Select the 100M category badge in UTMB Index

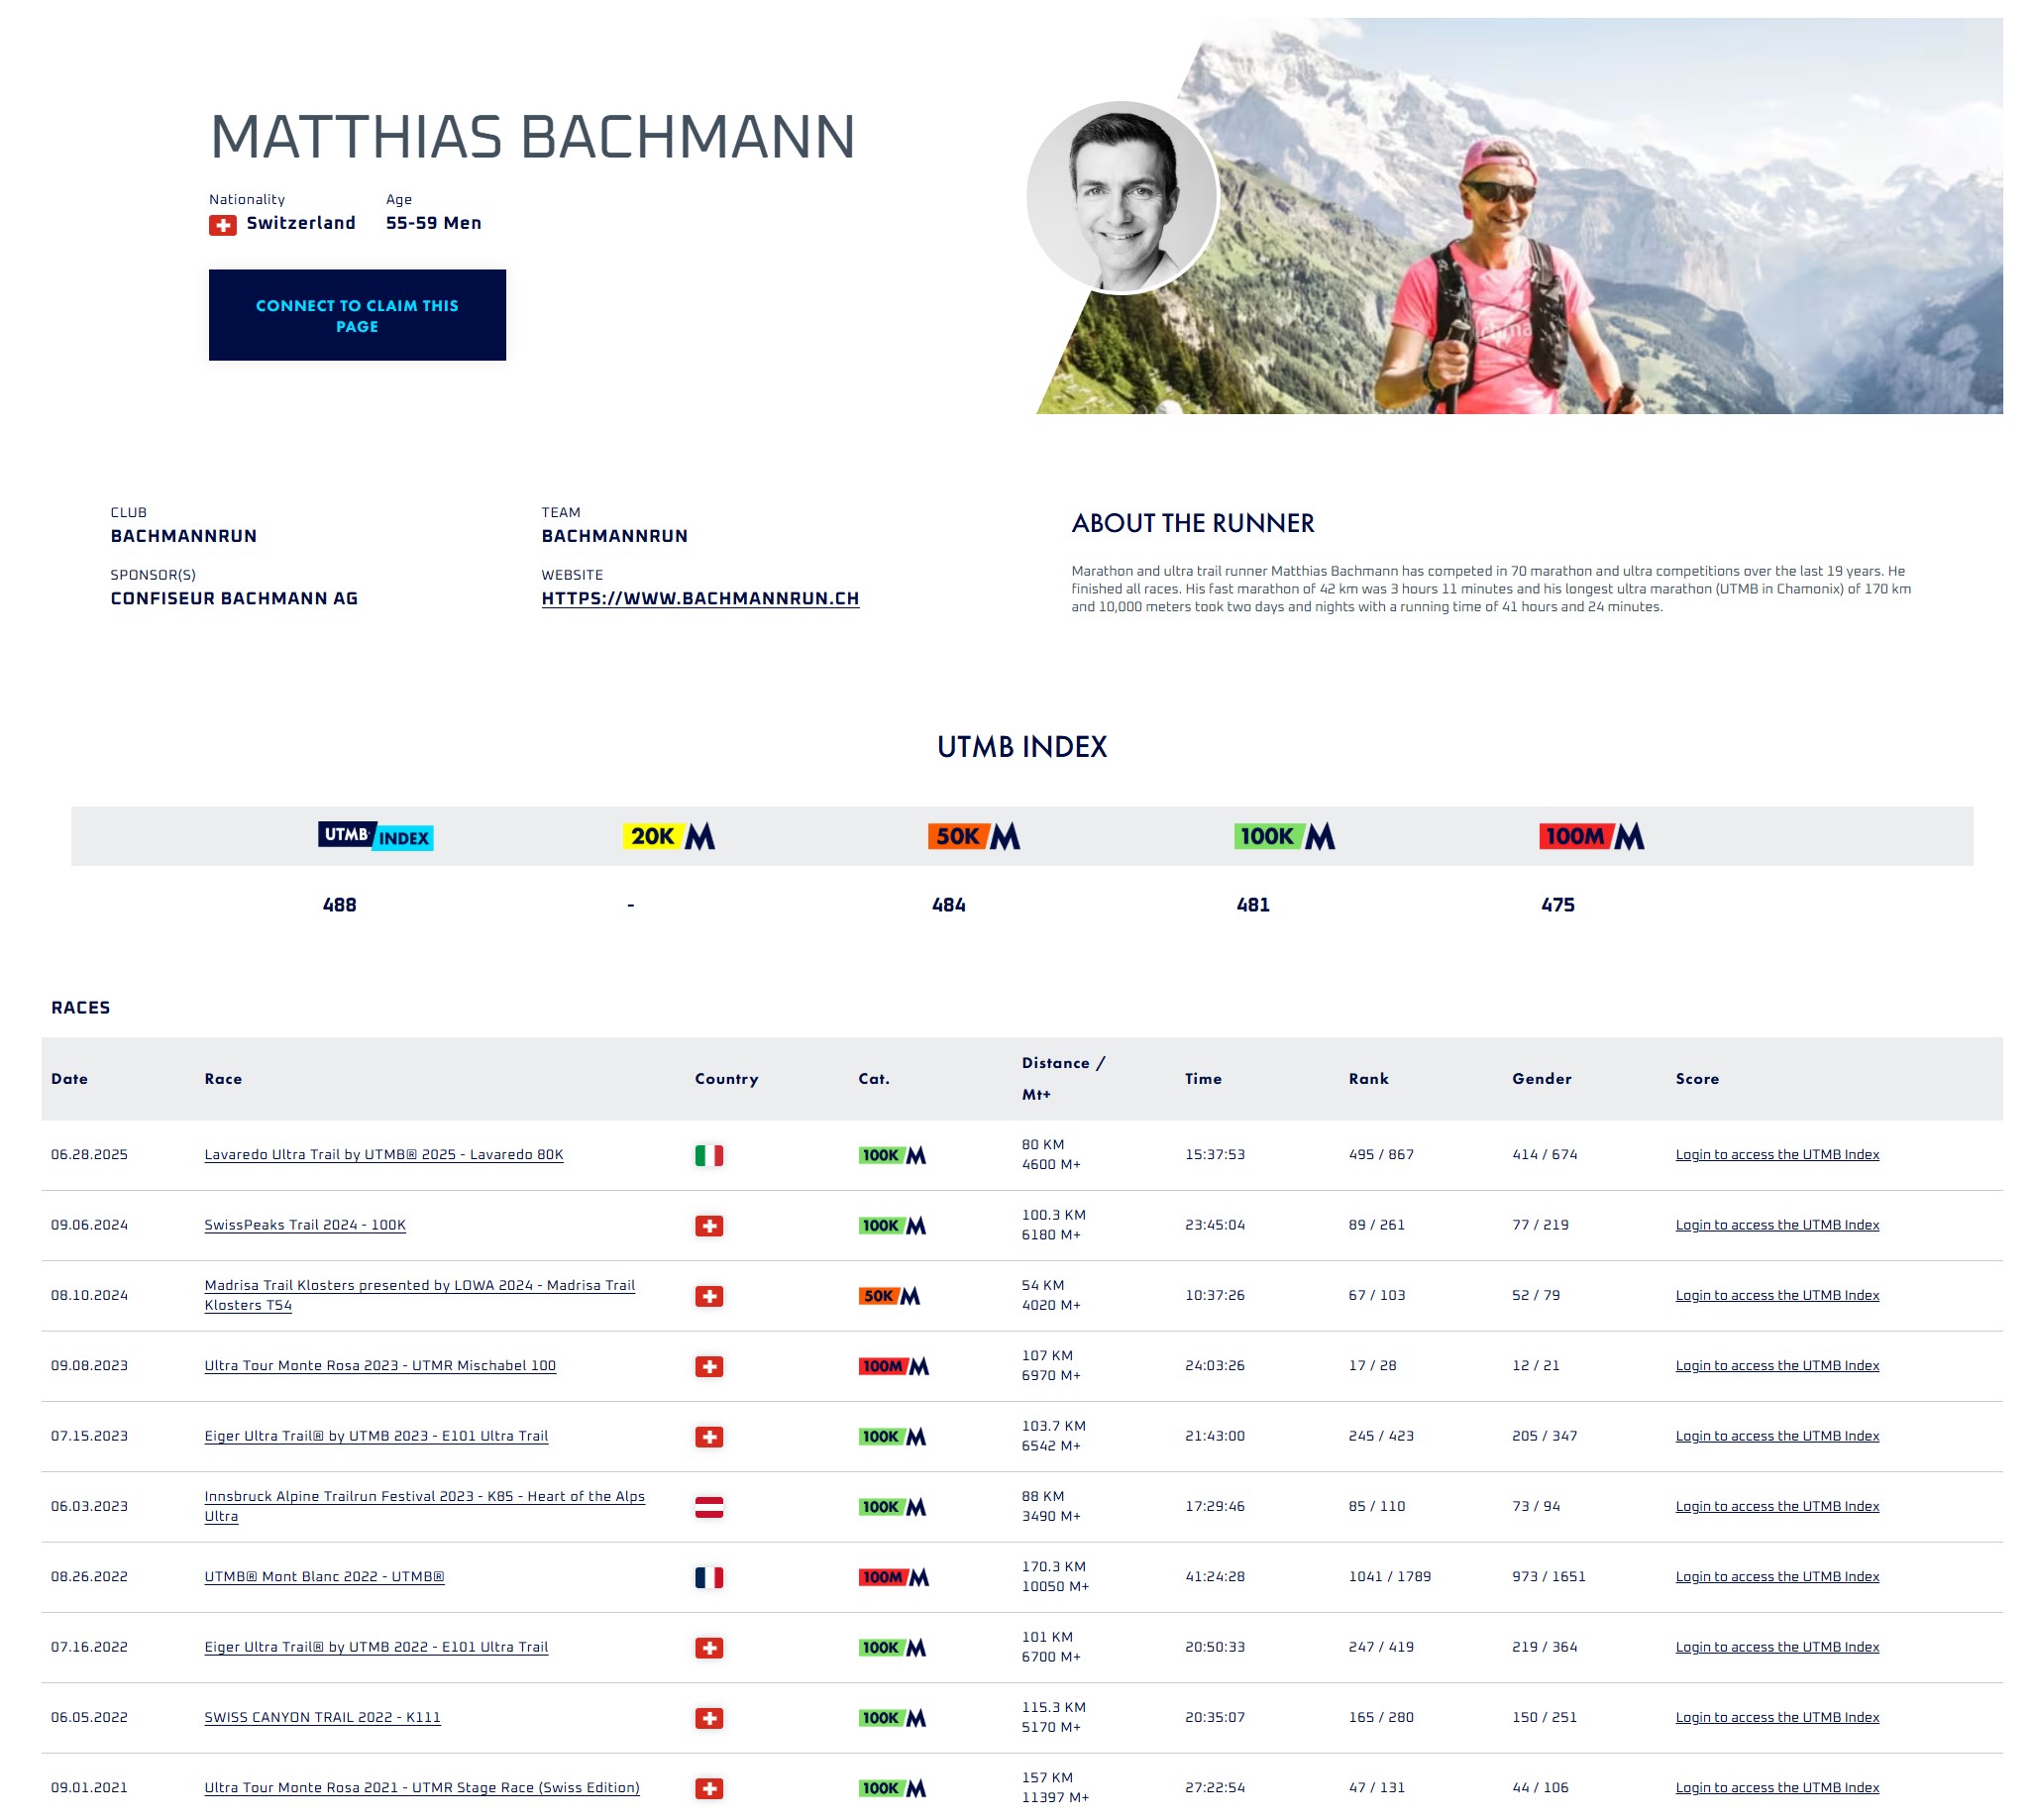coord(1591,836)
